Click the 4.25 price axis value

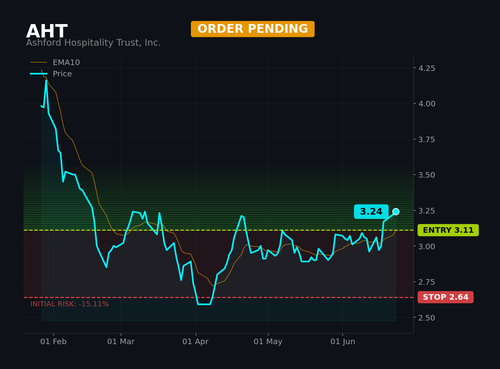[x=427, y=68]
